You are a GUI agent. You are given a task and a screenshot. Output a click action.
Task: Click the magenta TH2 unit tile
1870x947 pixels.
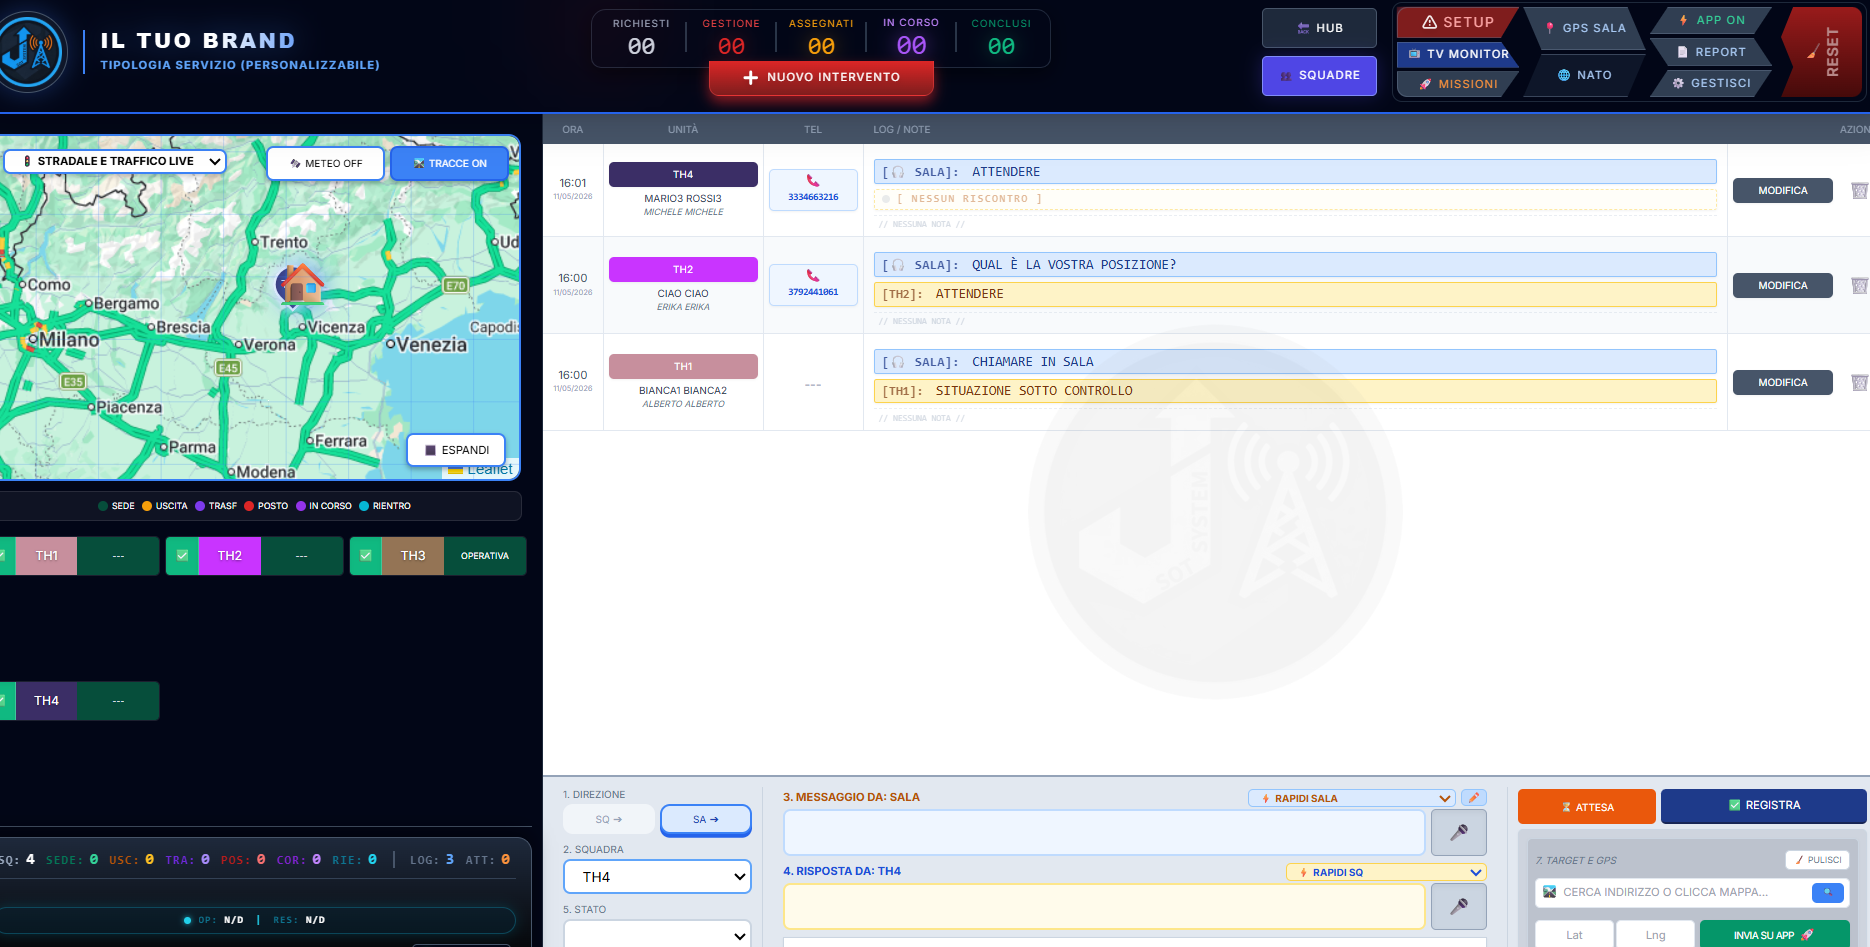(x=230, y=556)
